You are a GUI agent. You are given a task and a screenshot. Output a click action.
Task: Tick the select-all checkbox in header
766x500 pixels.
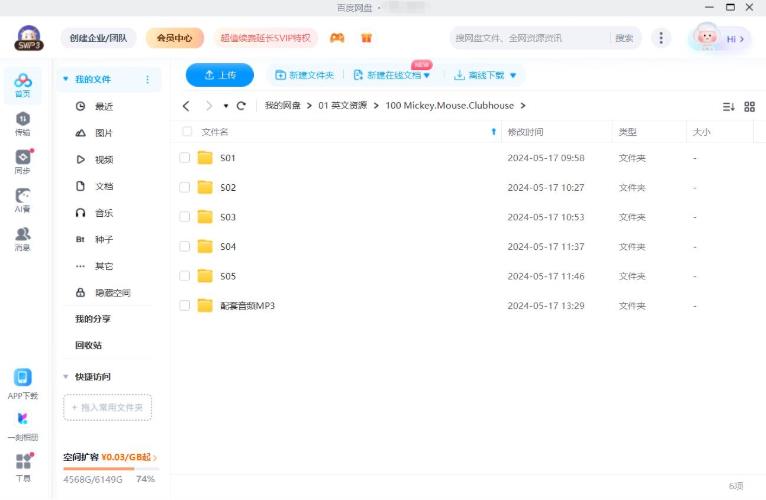click(187, 131)
